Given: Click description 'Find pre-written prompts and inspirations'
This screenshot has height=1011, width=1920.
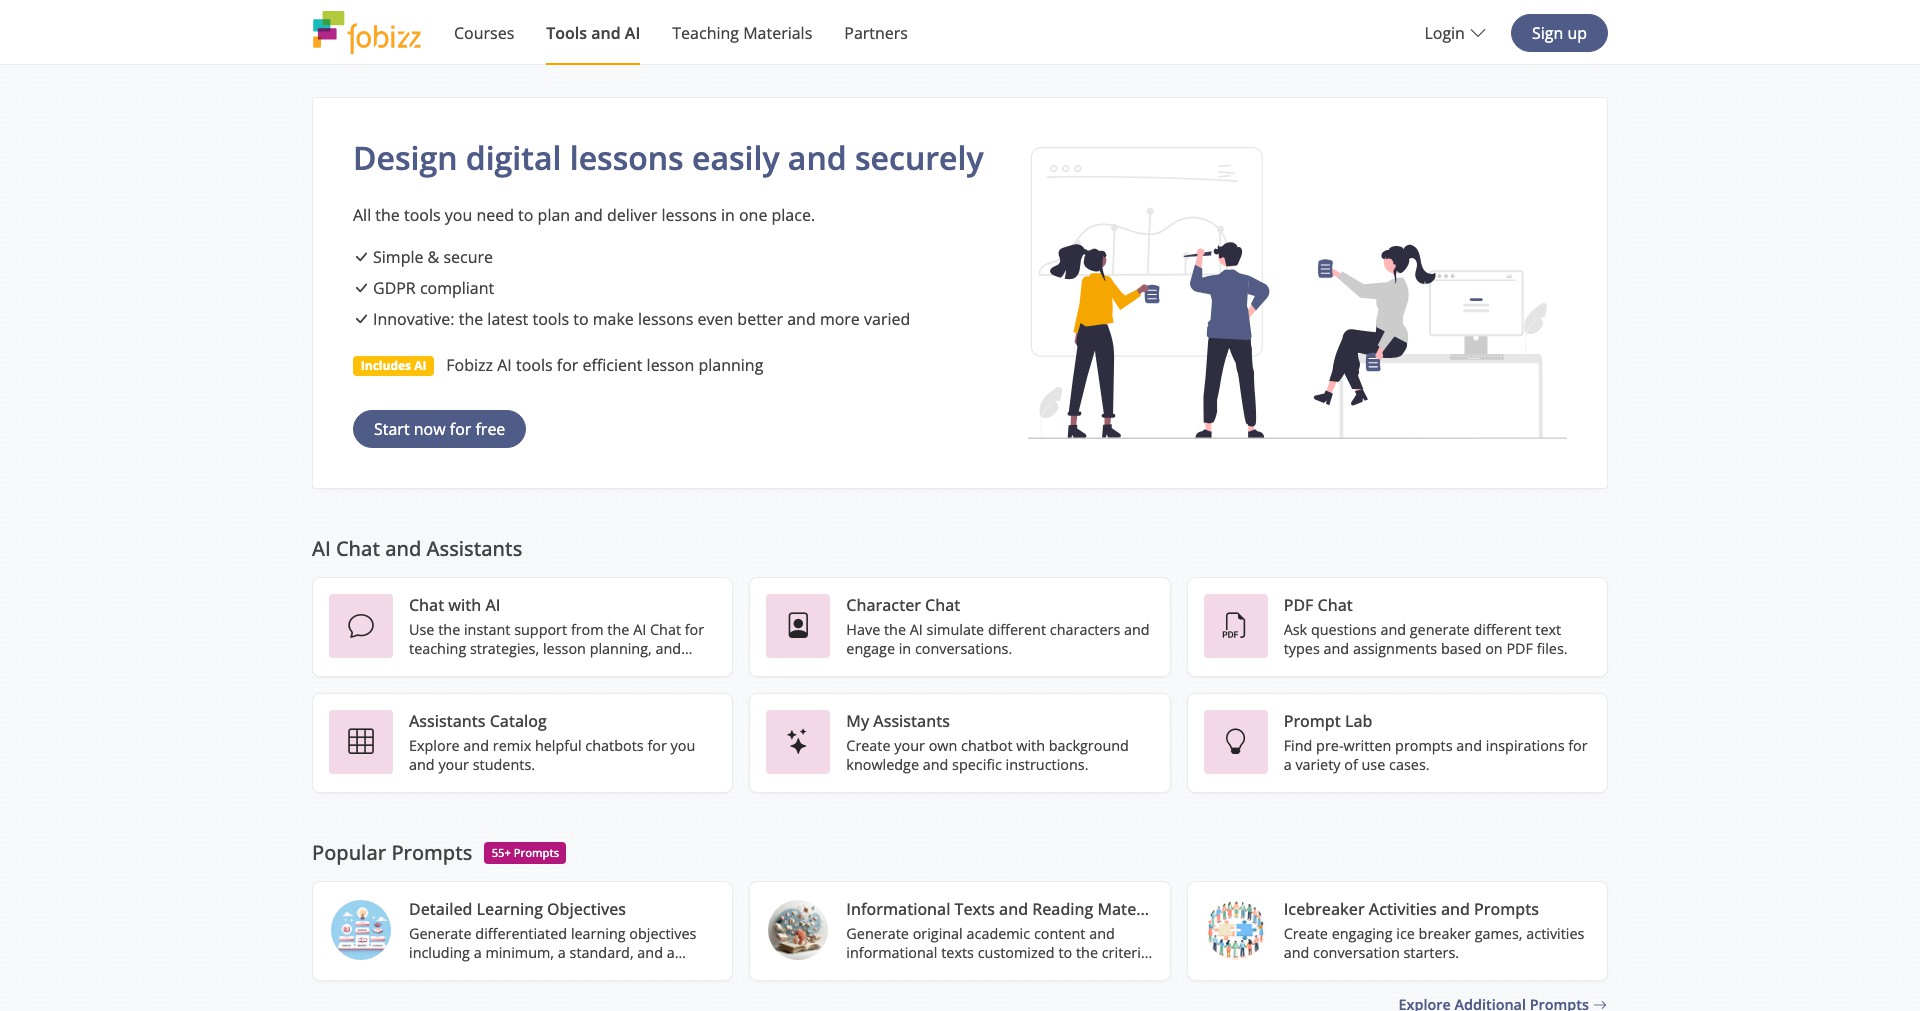Looking at the screenshot, I should pyautogui.click(x=1435, y=755).
